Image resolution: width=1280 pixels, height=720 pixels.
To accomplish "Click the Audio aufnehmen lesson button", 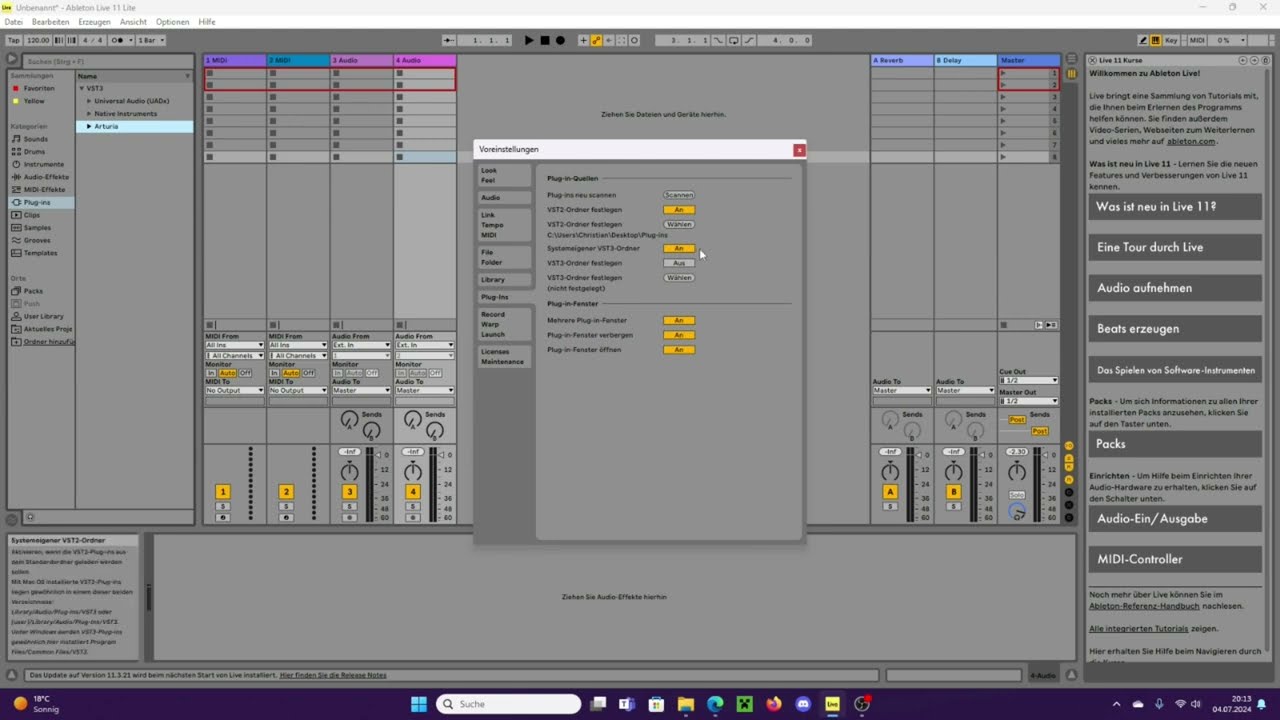I will pos(1175,288).
